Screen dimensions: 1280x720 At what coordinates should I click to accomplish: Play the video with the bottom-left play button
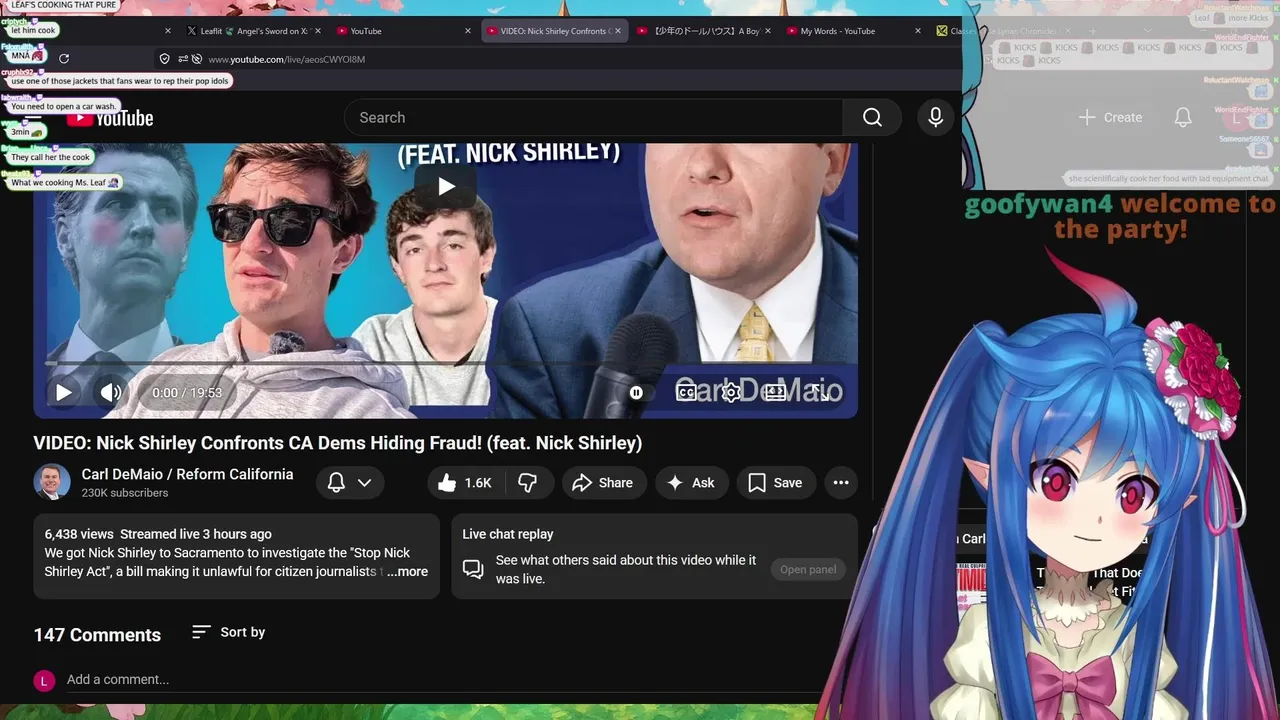(63, 393)
